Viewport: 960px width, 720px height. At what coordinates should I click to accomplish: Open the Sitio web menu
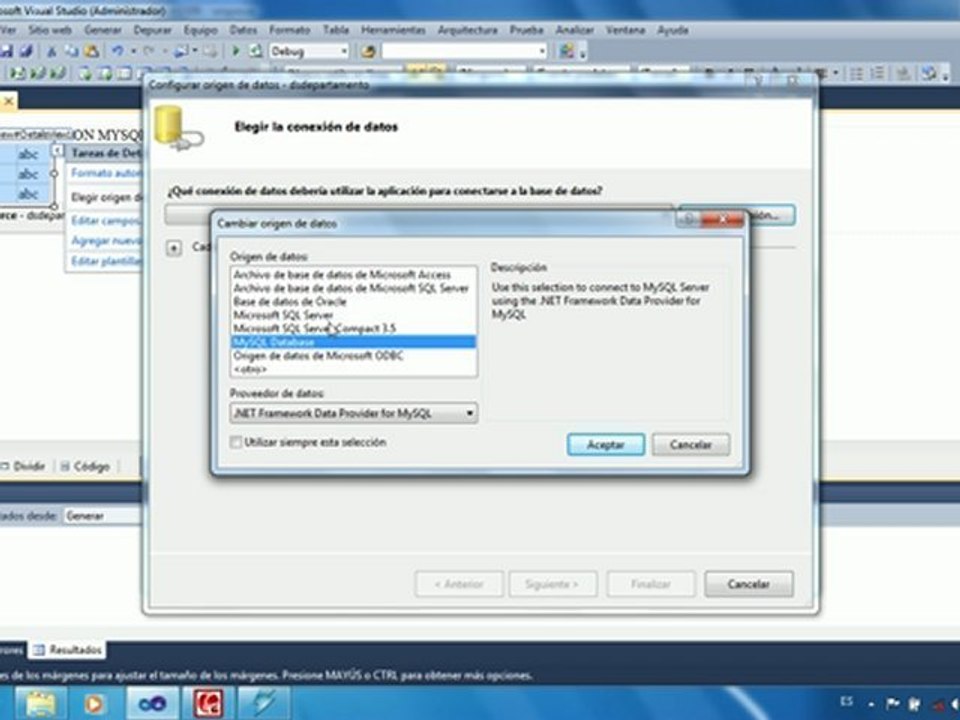(50, 30)
